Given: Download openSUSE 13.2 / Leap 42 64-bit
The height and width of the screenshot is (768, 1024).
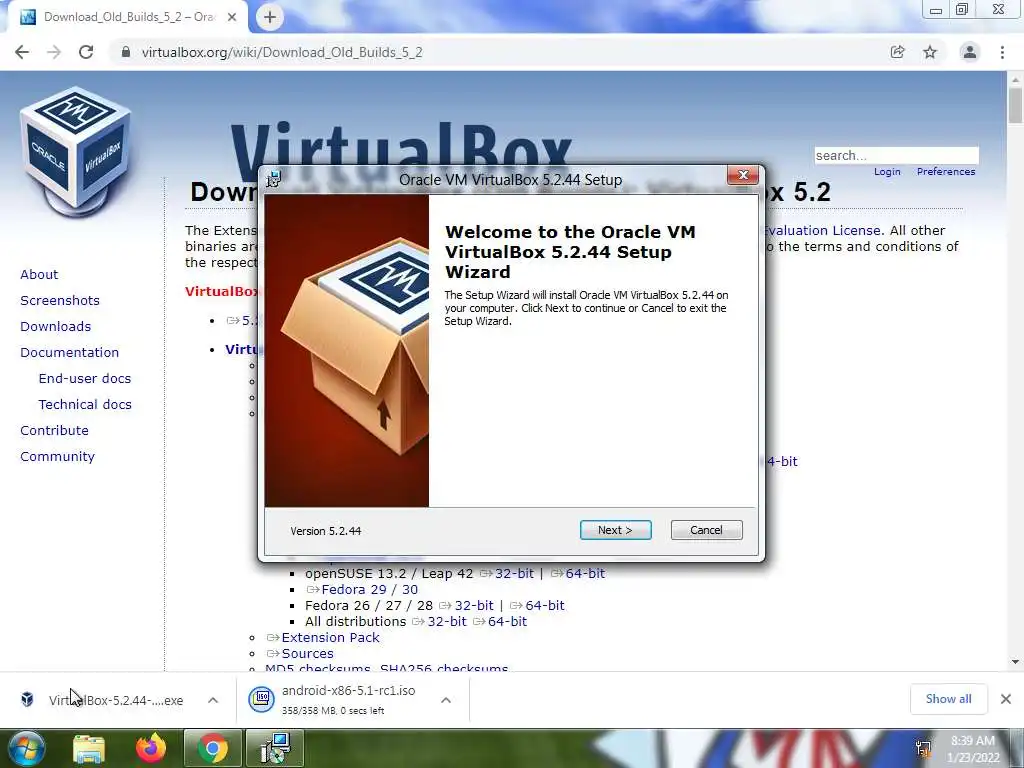Looking at the screenshot, I should tap(585, 573).
